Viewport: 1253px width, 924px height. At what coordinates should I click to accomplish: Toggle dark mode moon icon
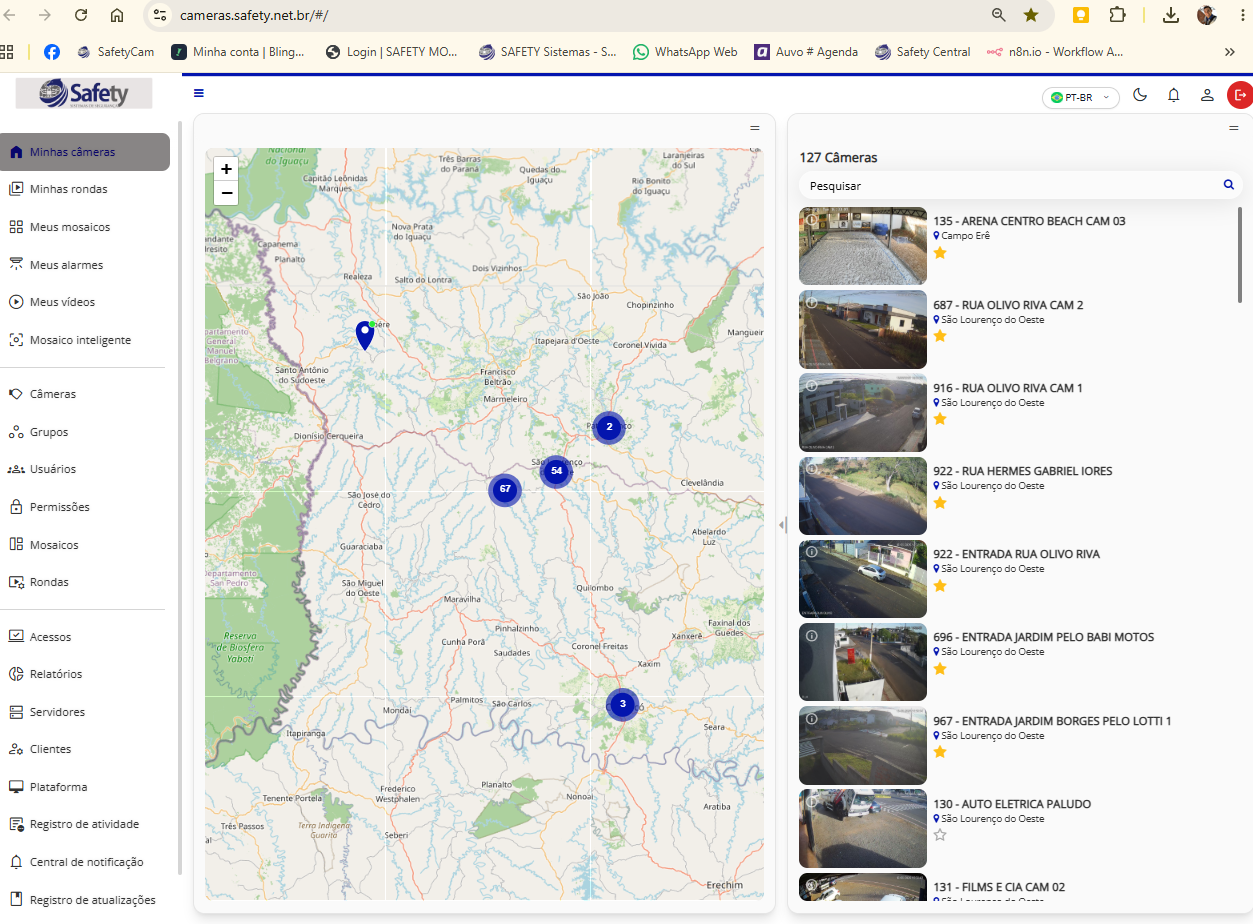point(1140,95)
